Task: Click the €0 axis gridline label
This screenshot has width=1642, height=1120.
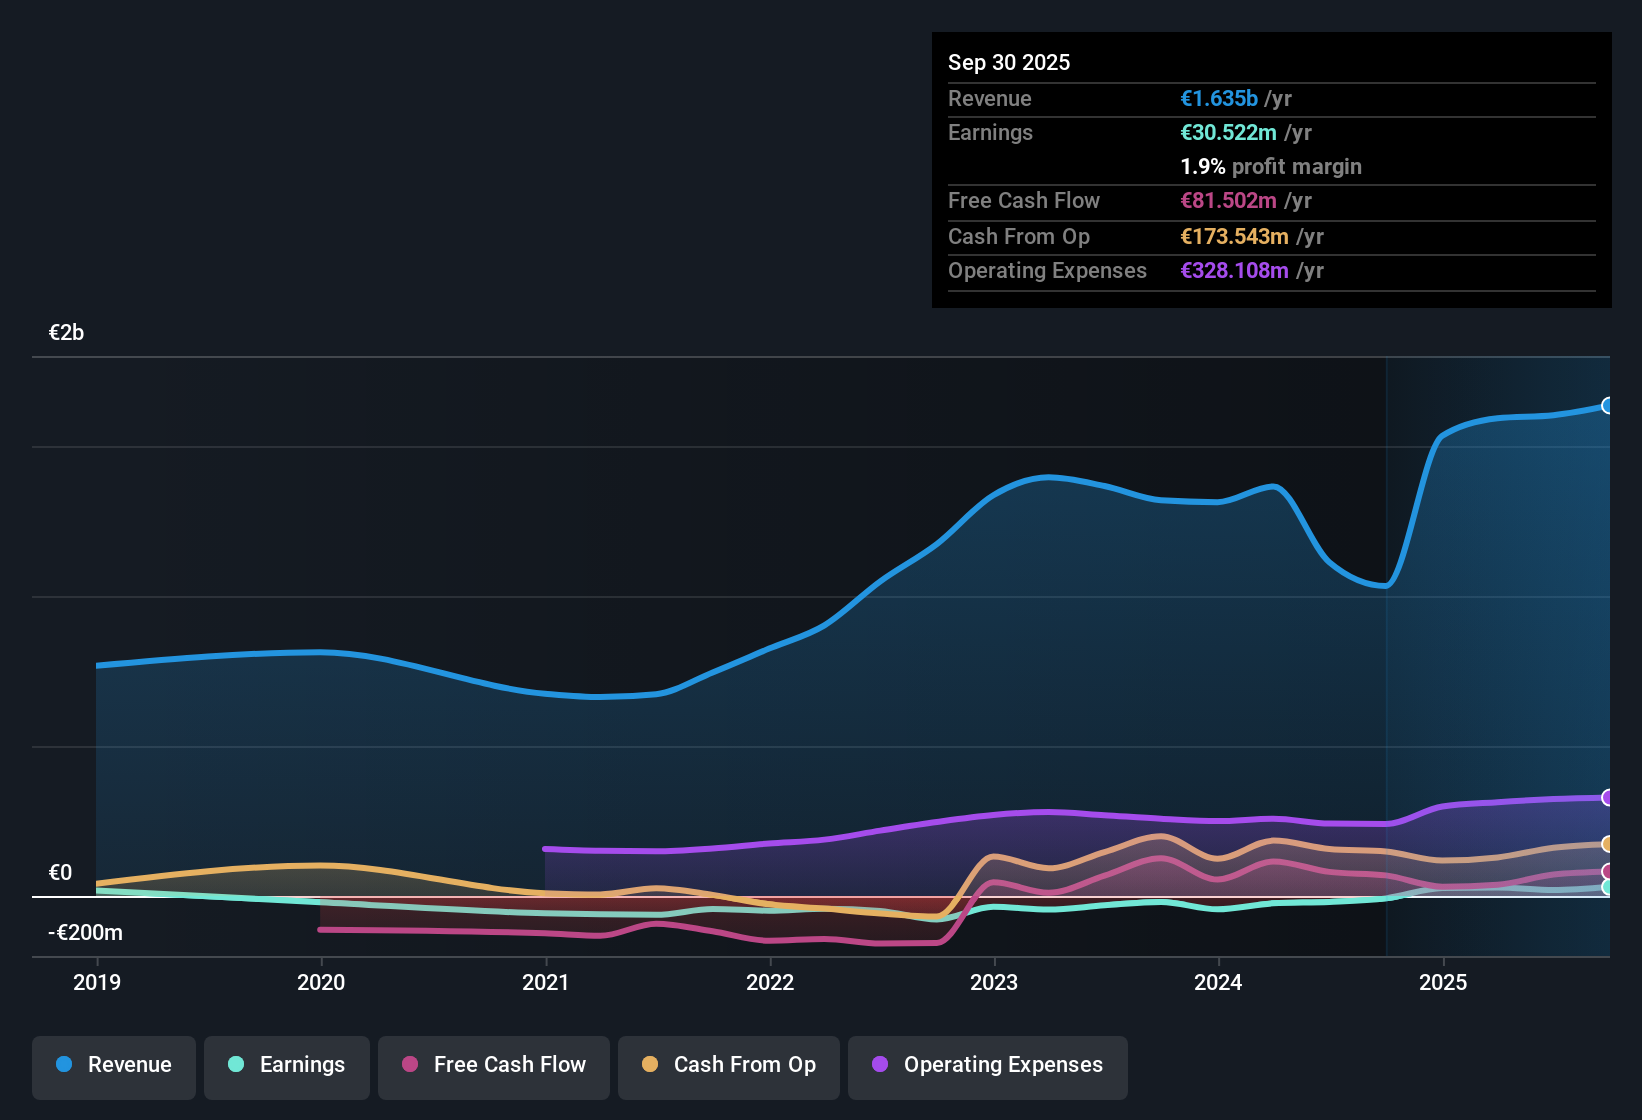Action: click(x=61, y=872)
